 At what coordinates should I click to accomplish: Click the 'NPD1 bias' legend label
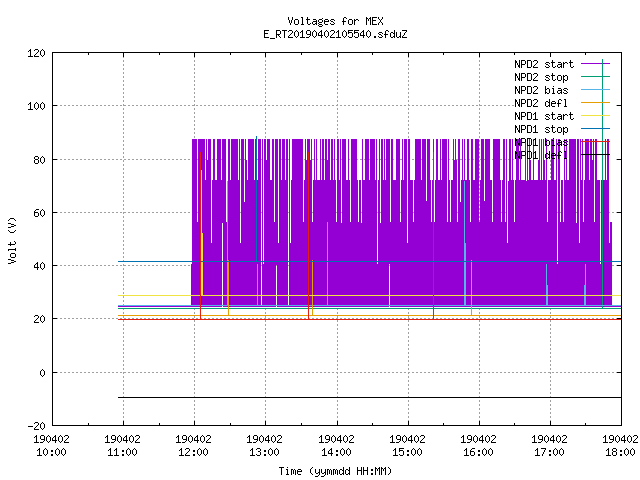pos(541,142)
